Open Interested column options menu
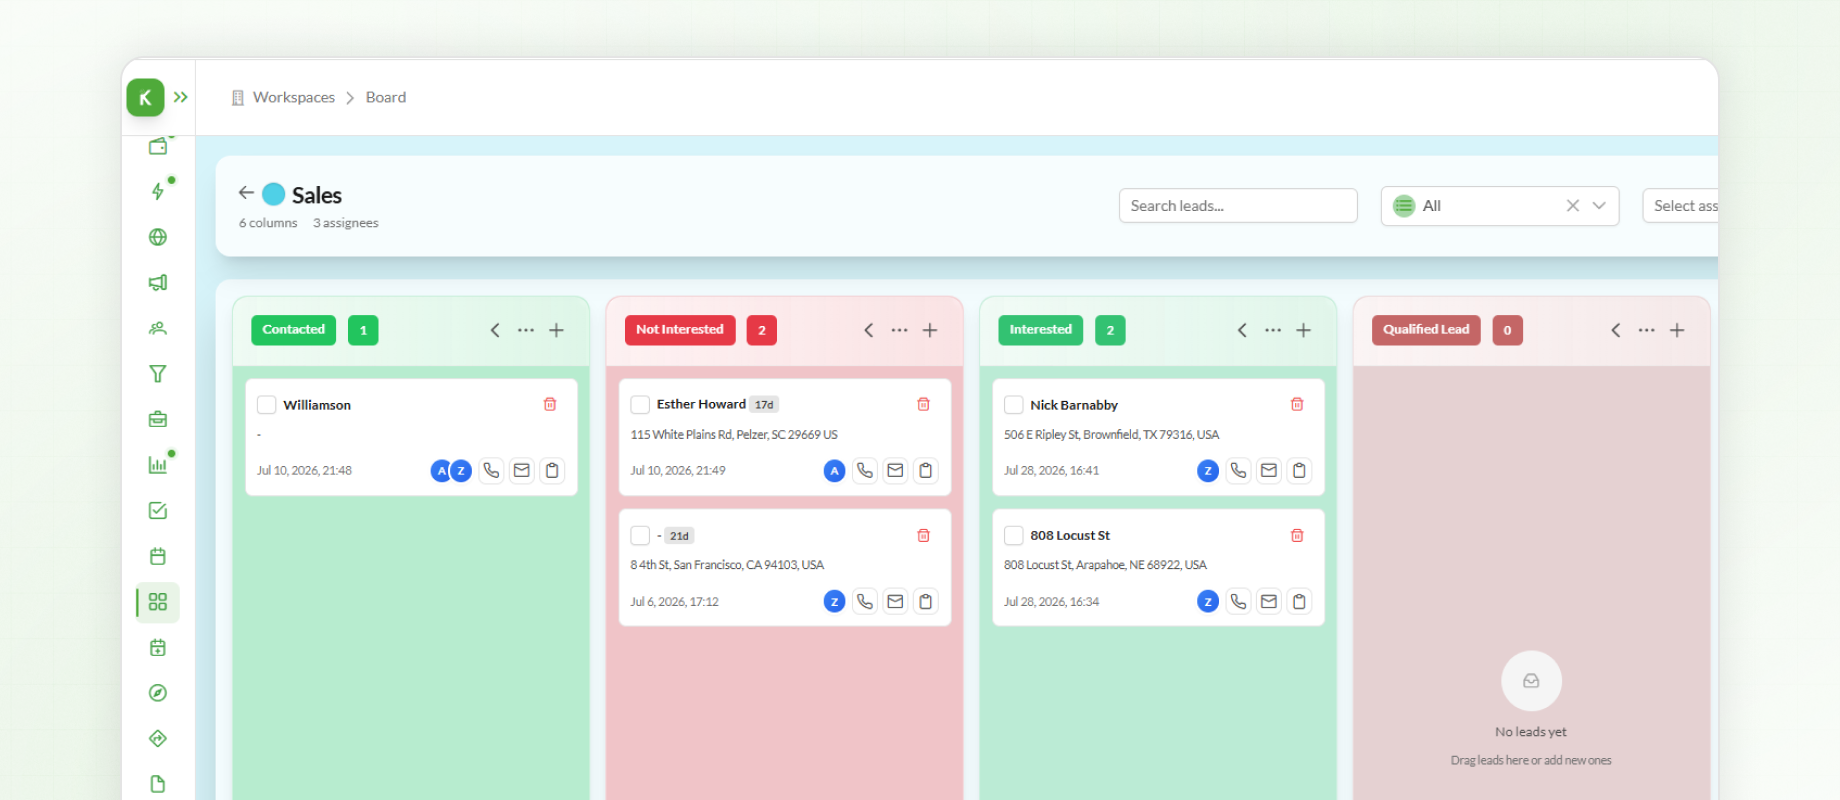This screenshot has height=800, width=1840. (1273, 330)
